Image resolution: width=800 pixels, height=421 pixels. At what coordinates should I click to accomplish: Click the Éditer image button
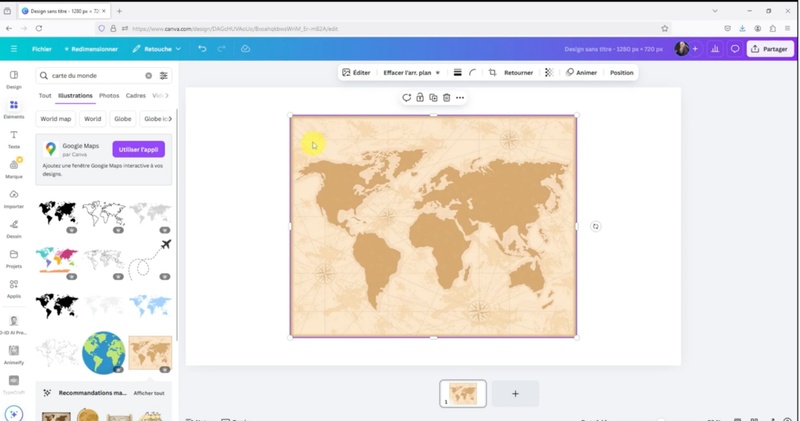(356, 72)
